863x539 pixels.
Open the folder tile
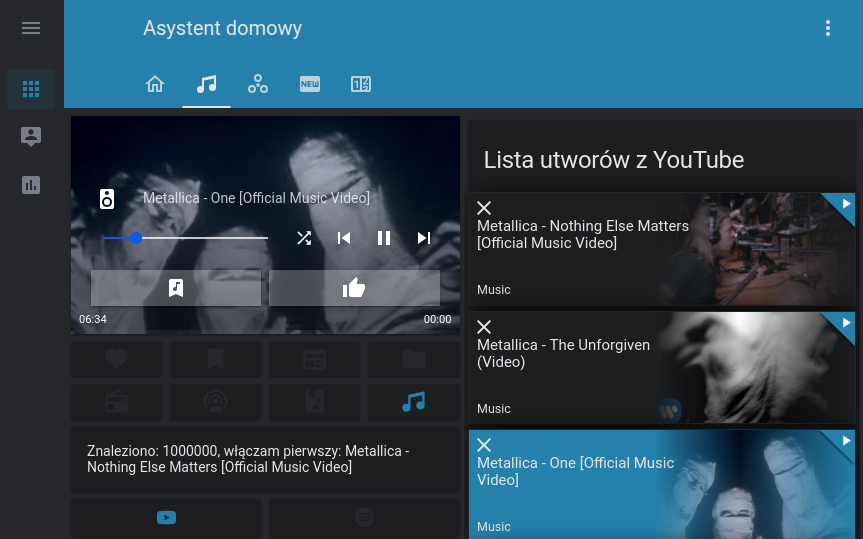pos(414,360)
